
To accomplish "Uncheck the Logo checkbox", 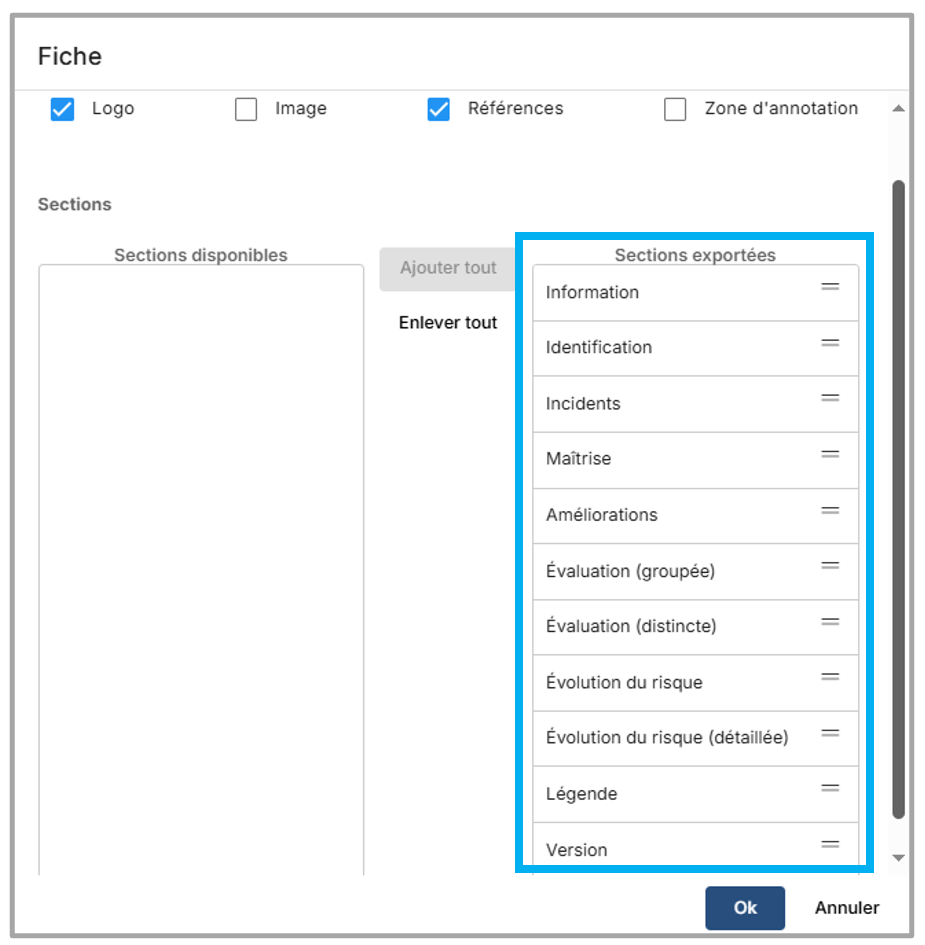I will point(62,109).
